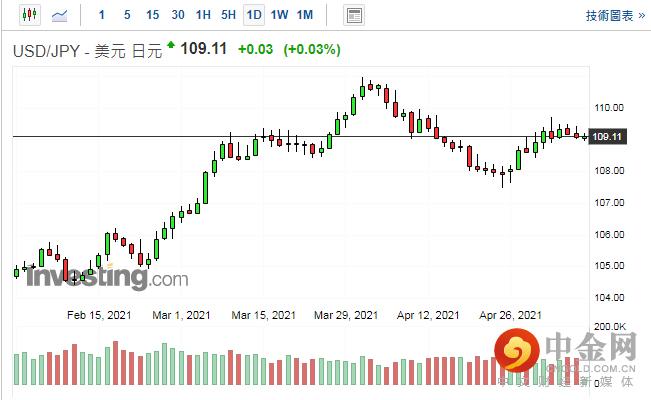Switch to line chart type
The image size is (651, 400).
coord(59,15)
